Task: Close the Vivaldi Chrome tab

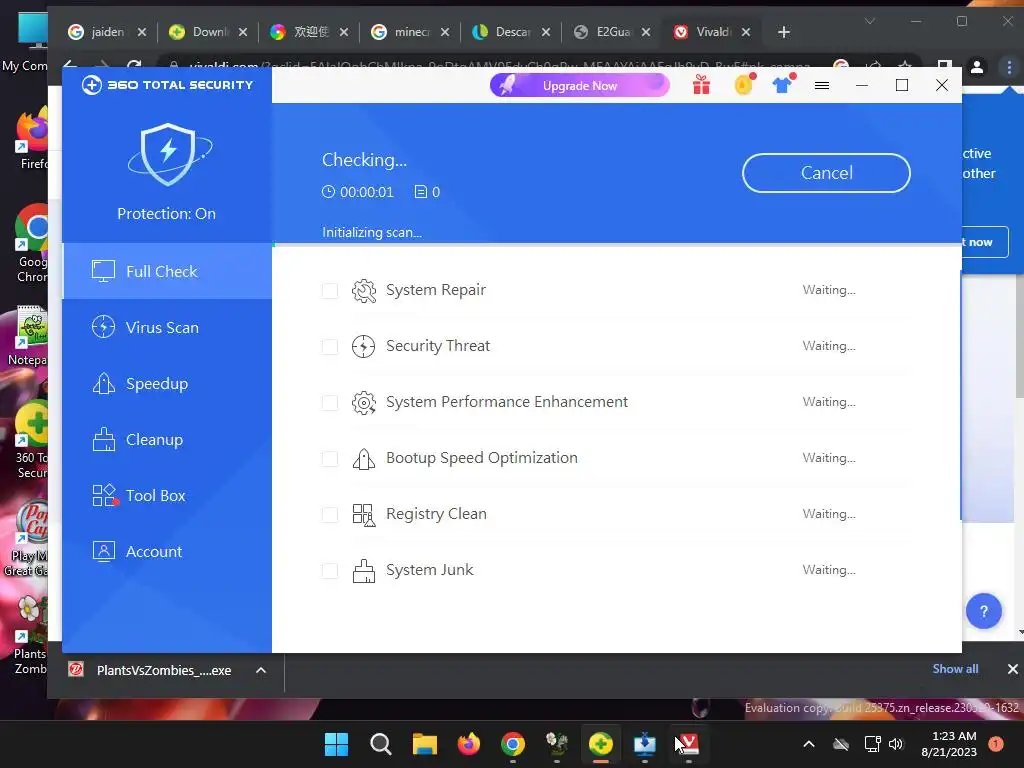Action: pyautogui.click(x=746, y=32)
